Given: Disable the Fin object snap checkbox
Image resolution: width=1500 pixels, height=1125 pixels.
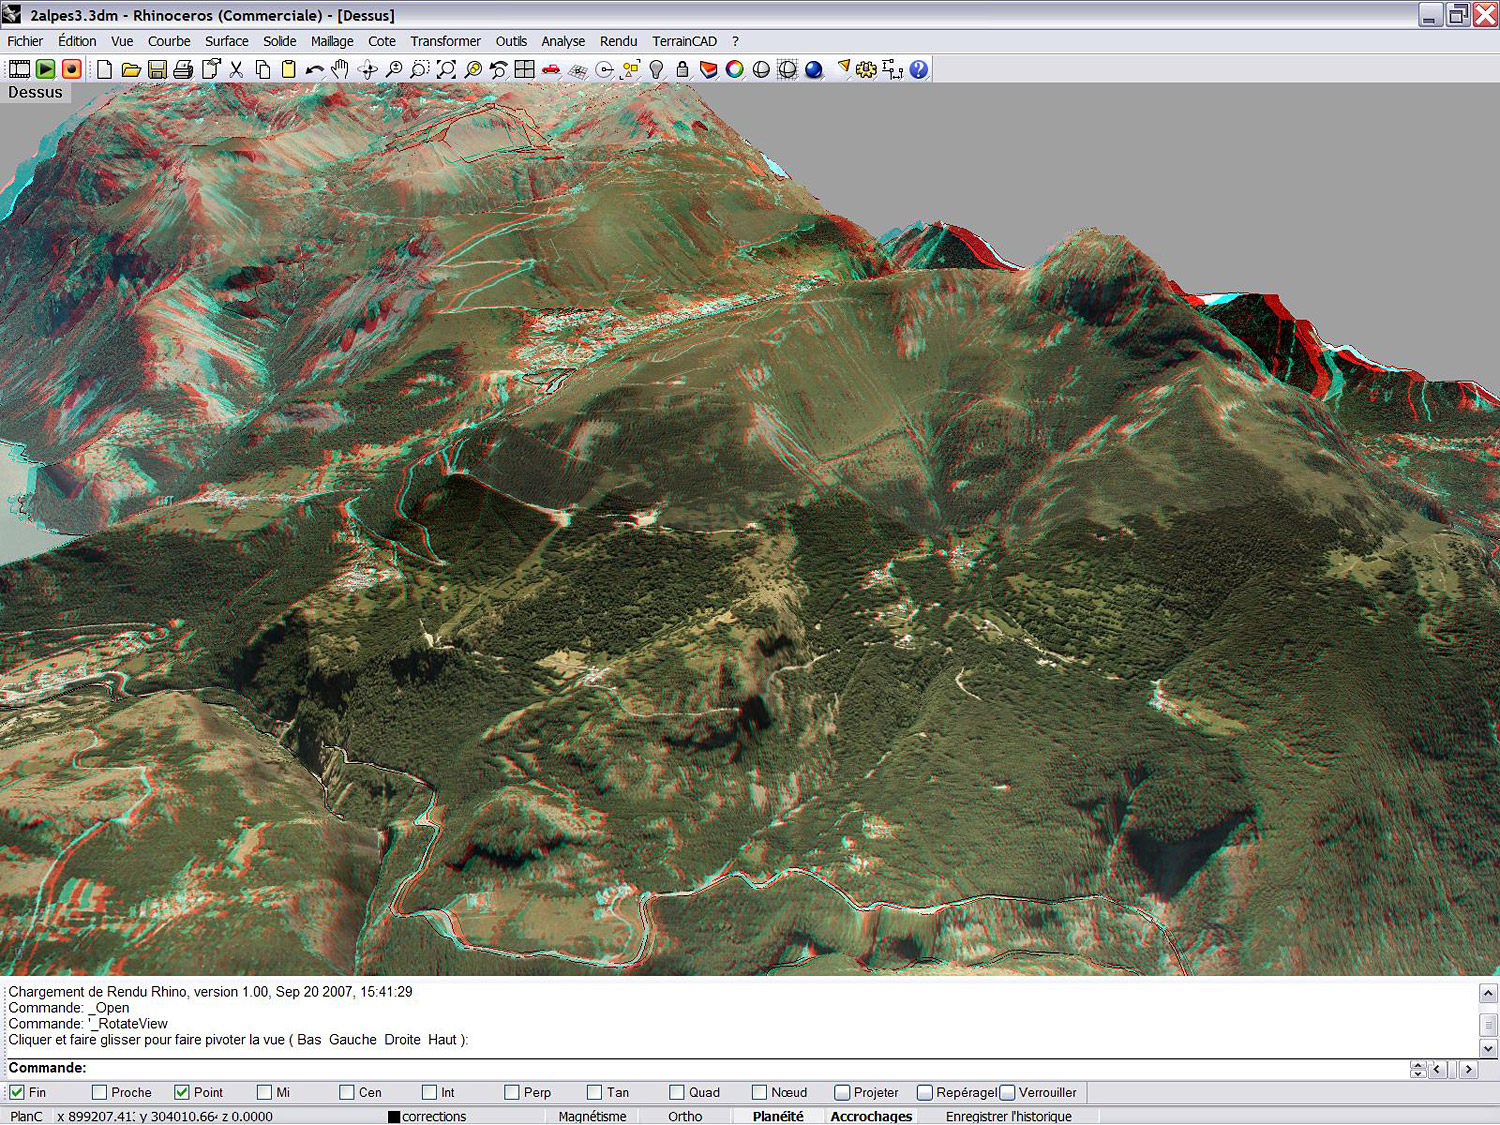Looking at the screenshot, I should 17,1092.
